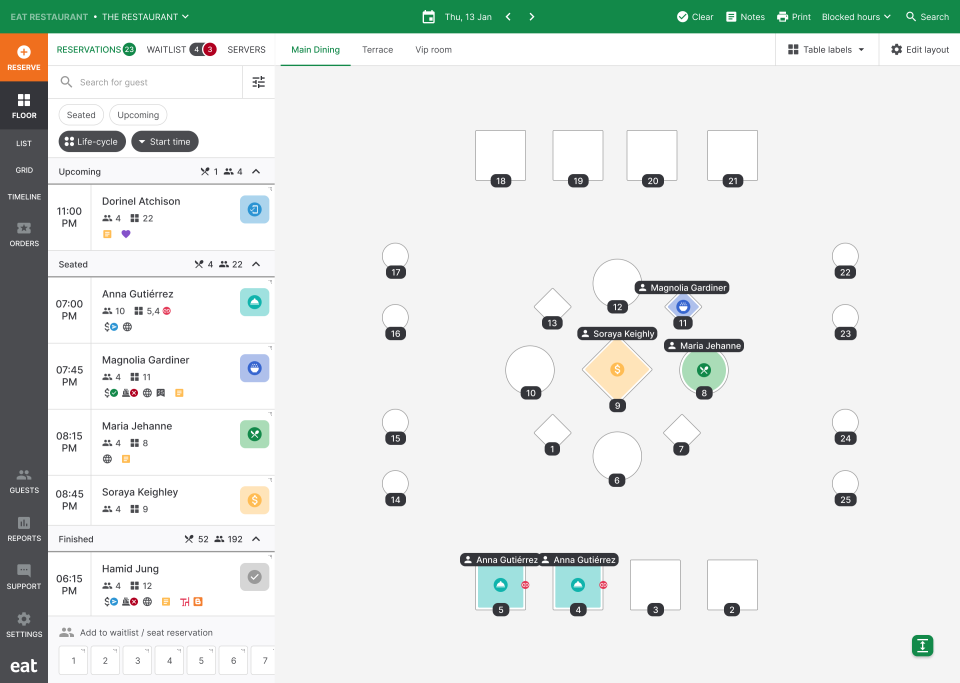Click Magnolia Gardiner's blue status icon
The width and height of the screenshot is (960, 683).
[255, 368]
